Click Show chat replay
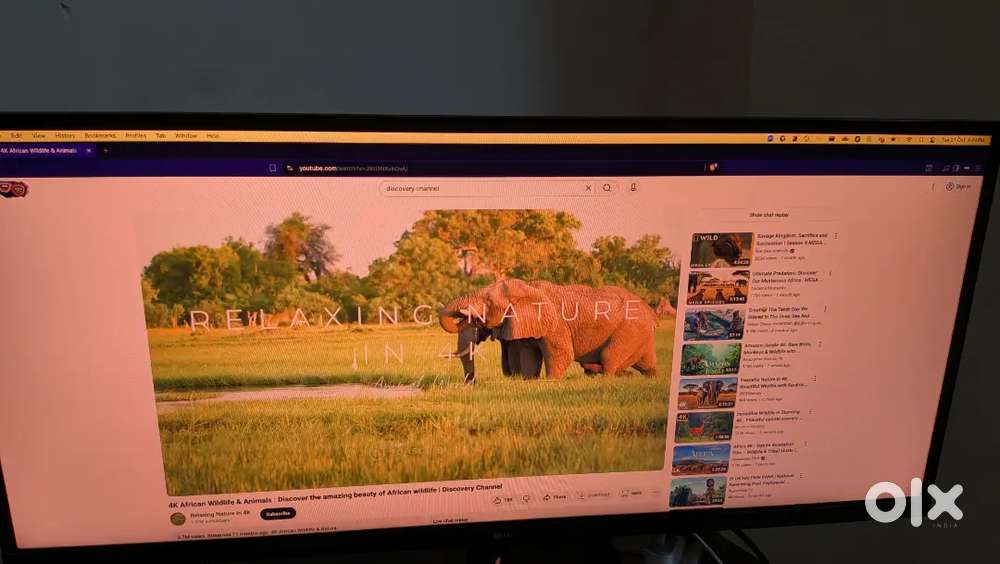Viewport: 1000px width, 564px height. 768,215
